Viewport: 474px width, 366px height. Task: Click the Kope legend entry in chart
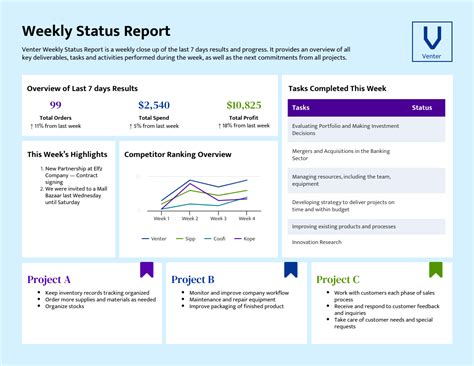(x=245, y=239)
